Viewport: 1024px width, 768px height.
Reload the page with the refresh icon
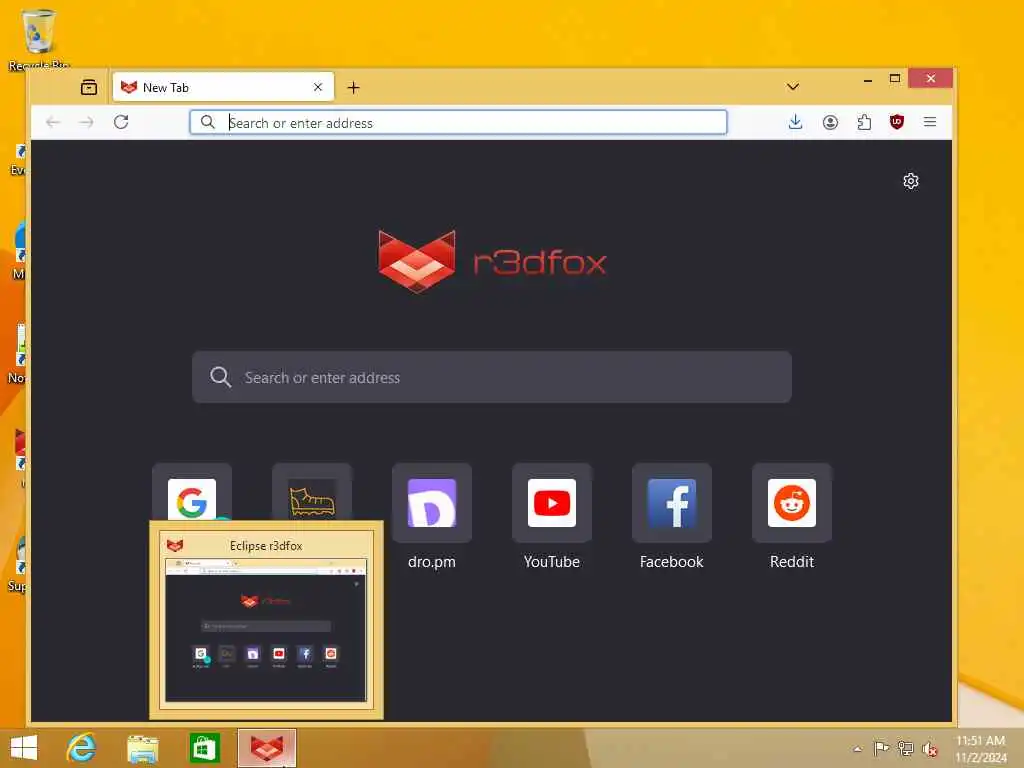click(x=121, y=122)
